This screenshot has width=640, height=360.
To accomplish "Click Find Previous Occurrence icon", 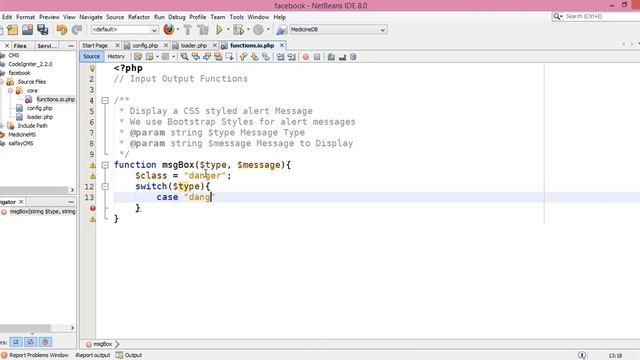I will 196,57.
